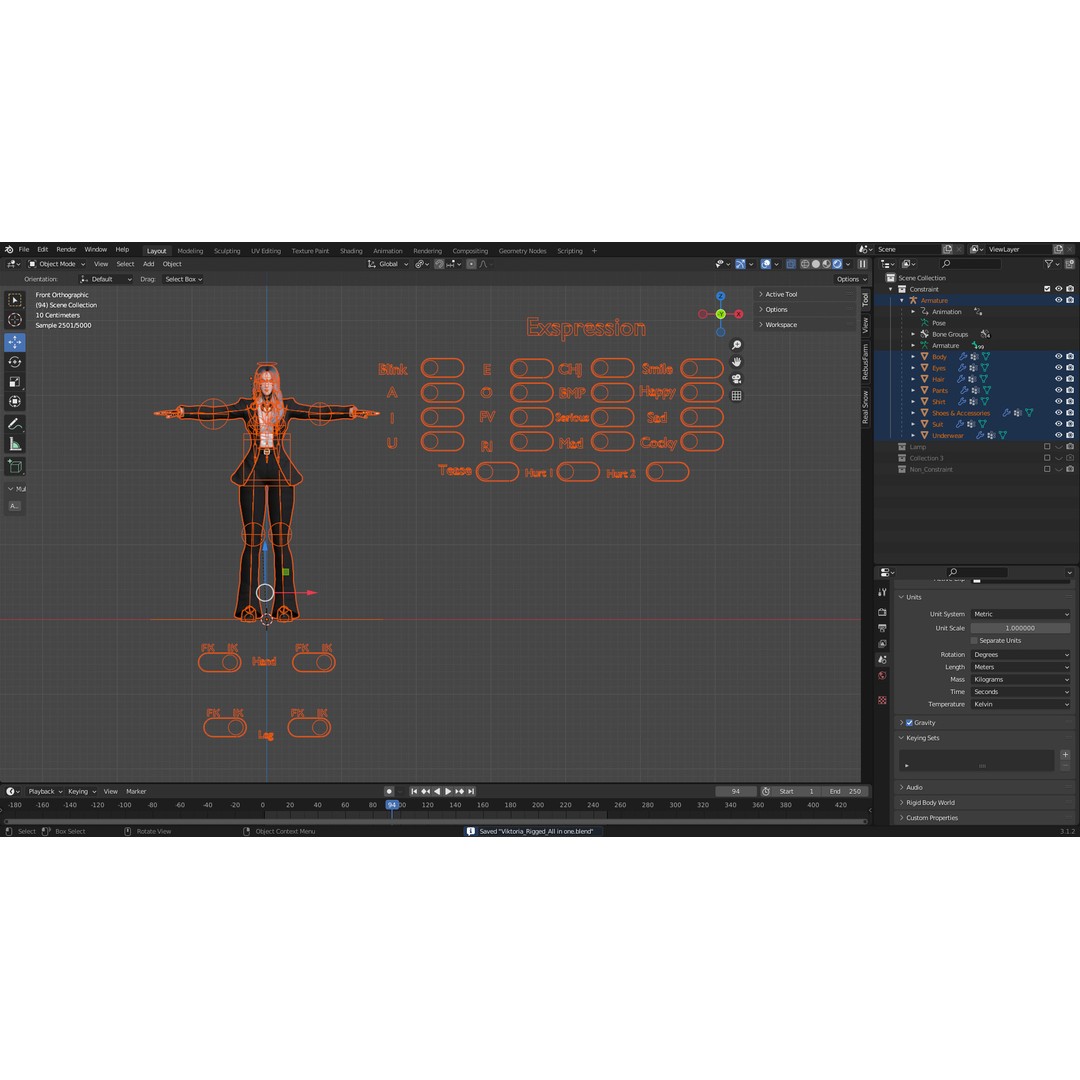The height and width of the screenshot is (1080, 1080).
Task: Hide the Hair object in viewport
Action: (x=1059, y=379)
